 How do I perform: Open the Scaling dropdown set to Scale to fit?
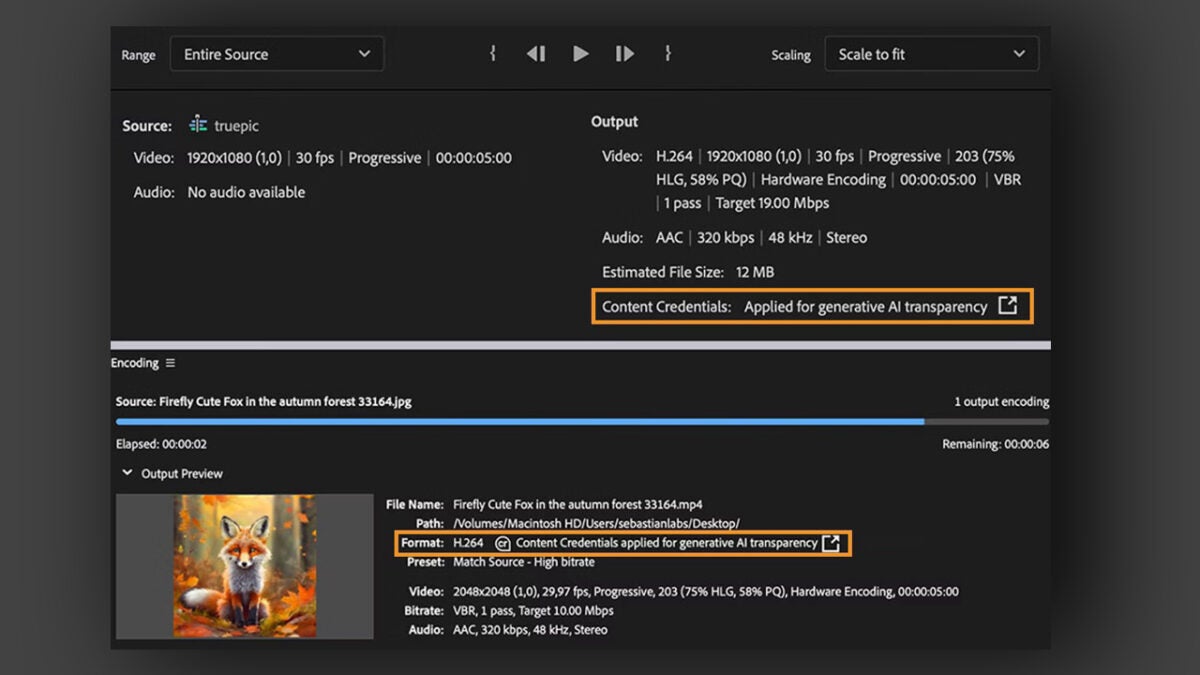pos(931,55)
